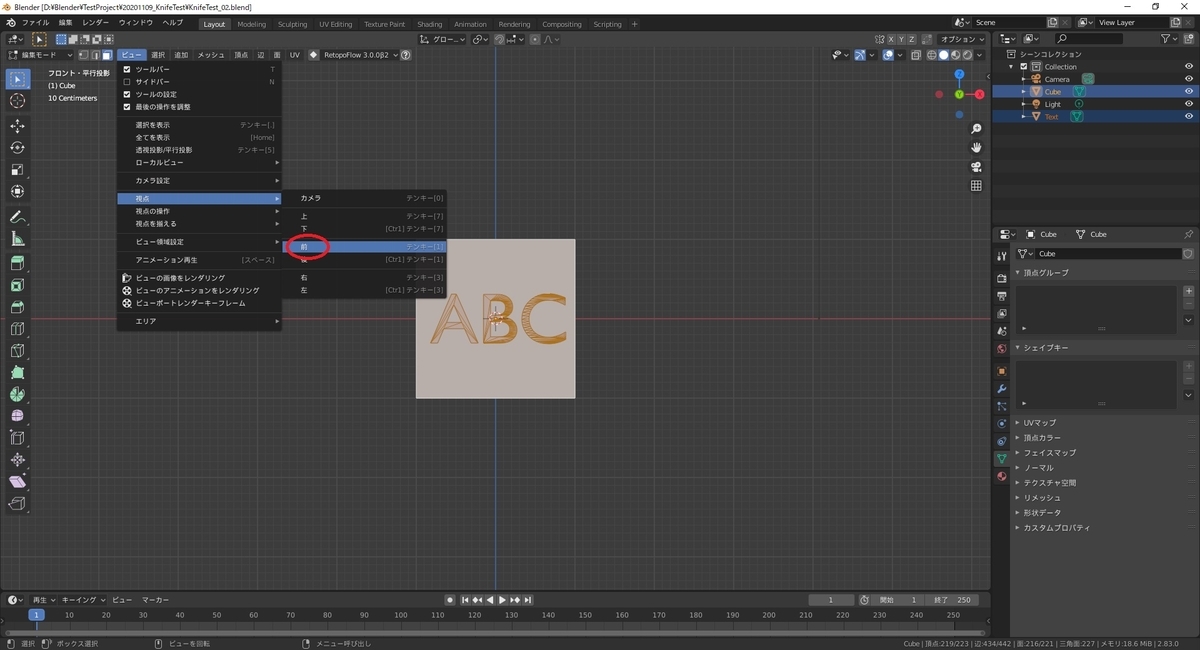The image size is (1200, 650).
Task: Hide the Text object in outliner
Action: [x=1189, y=116]
